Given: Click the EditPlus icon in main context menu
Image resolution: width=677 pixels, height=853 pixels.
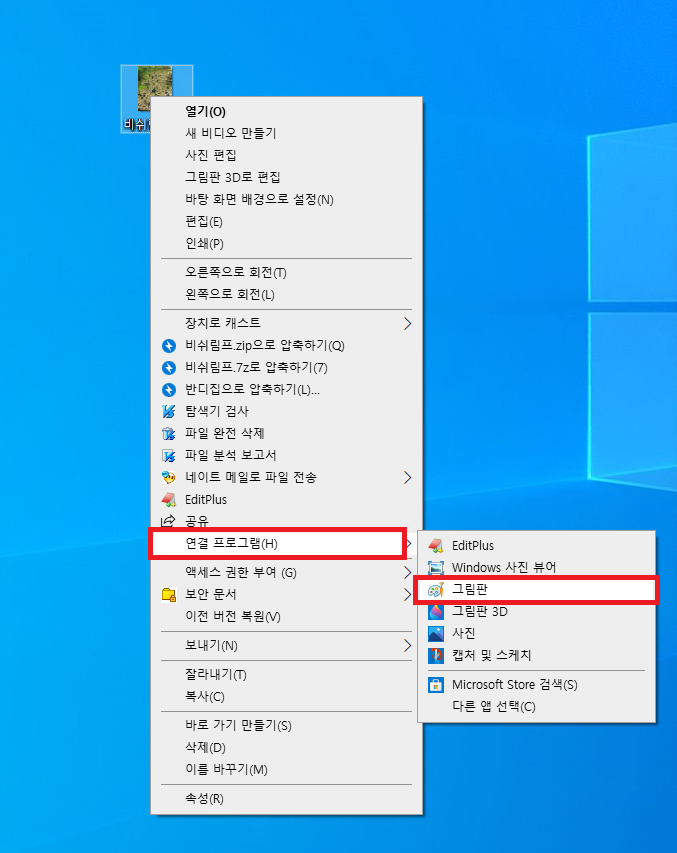Looking at the screenshot, I should (x=169, y=499).
